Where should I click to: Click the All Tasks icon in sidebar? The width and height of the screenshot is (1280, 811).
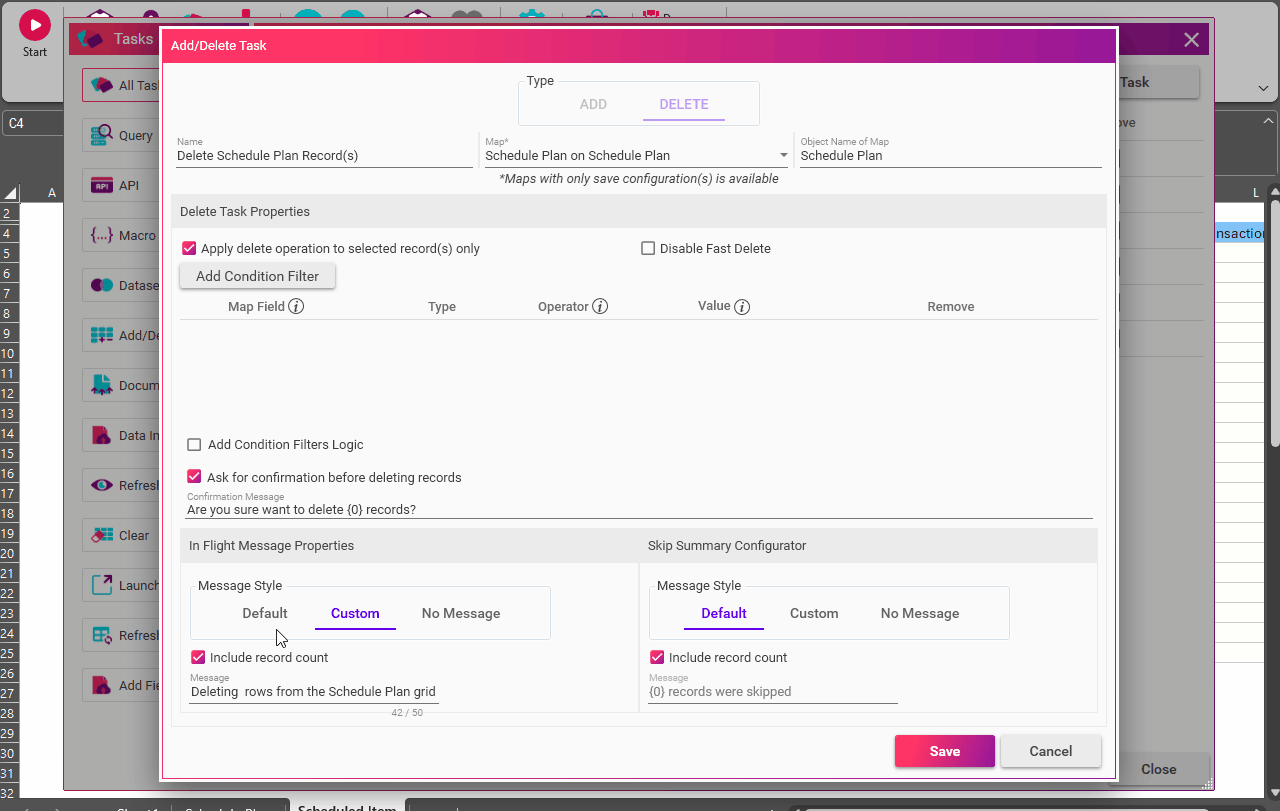click(x=102, y=85)
